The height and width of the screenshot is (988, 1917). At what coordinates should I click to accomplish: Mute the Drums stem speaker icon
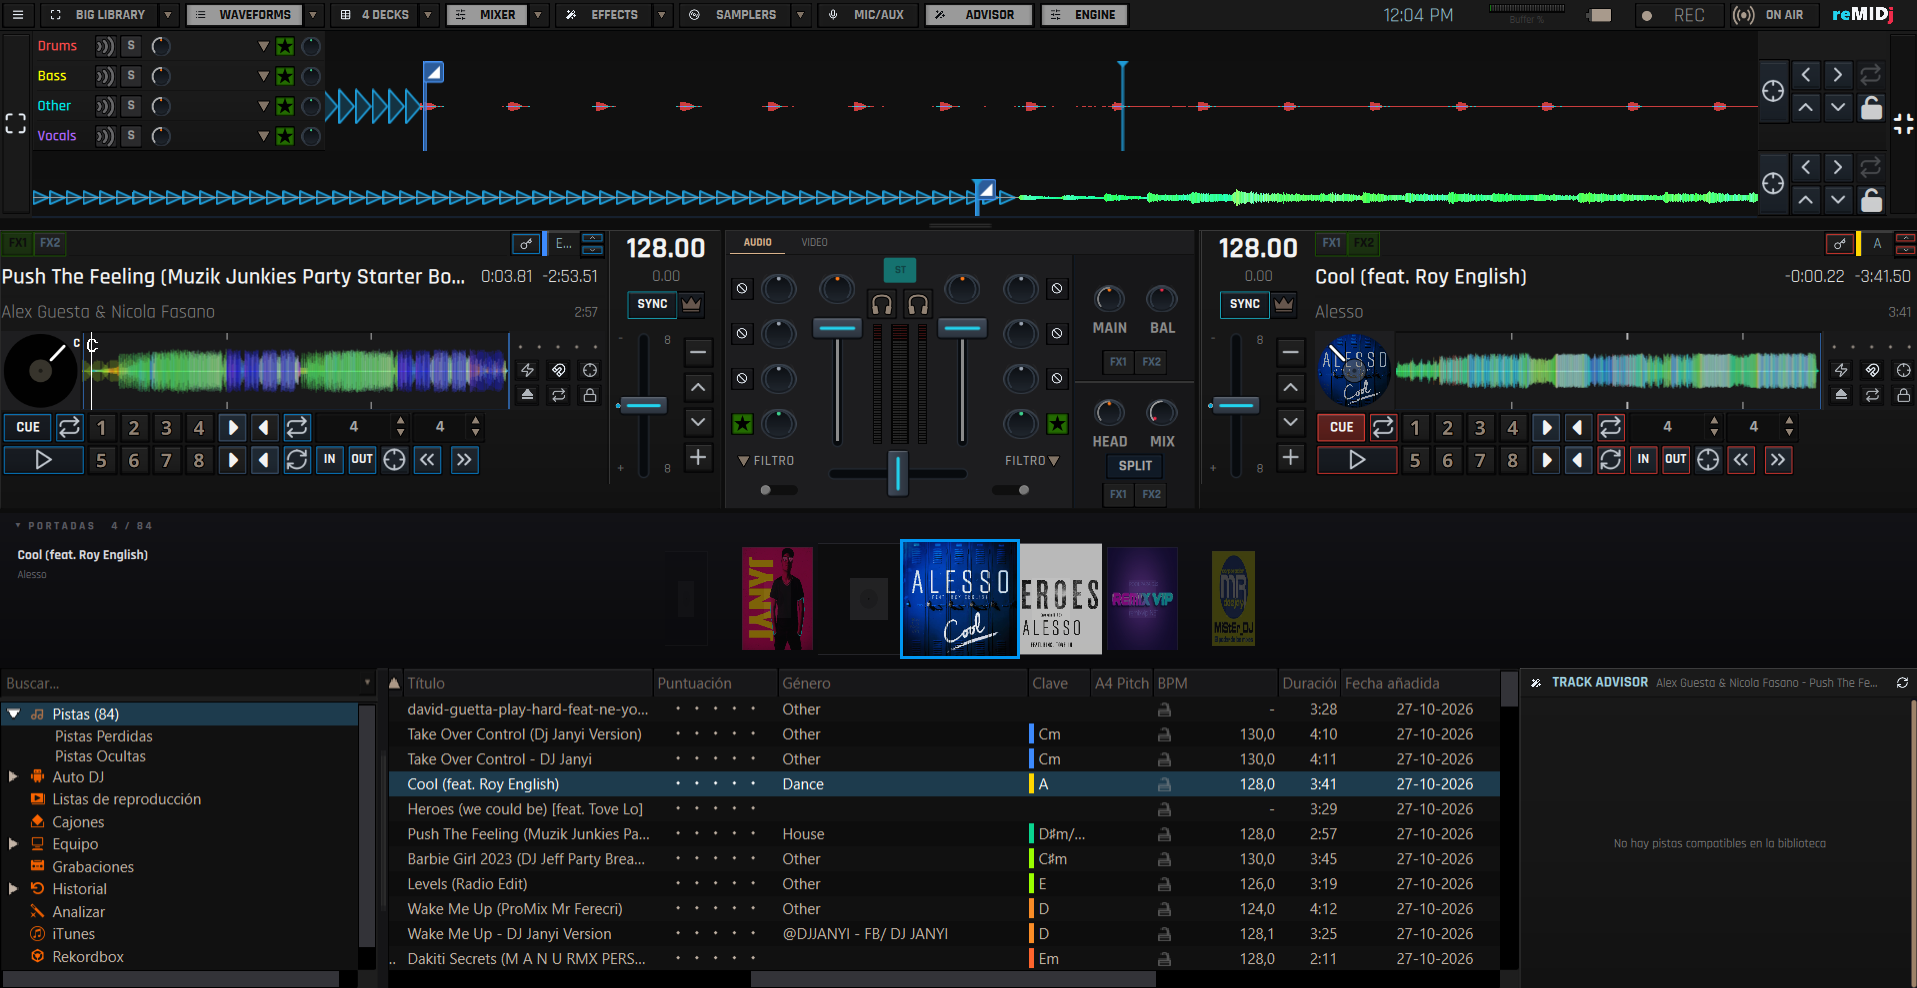coord(104,46)
